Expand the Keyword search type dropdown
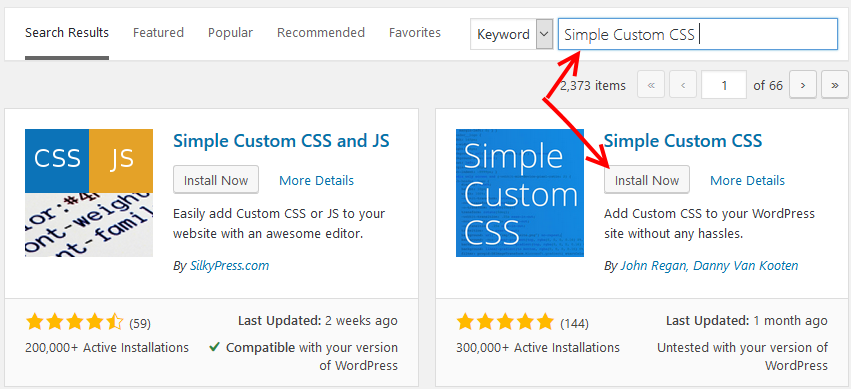 [x=511, y=34]
